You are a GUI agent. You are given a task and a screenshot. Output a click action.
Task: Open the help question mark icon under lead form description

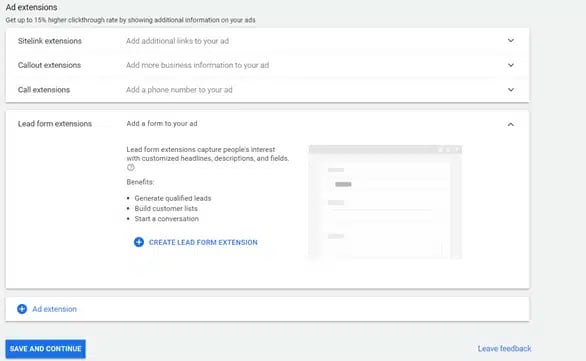(x=130, y=167)
